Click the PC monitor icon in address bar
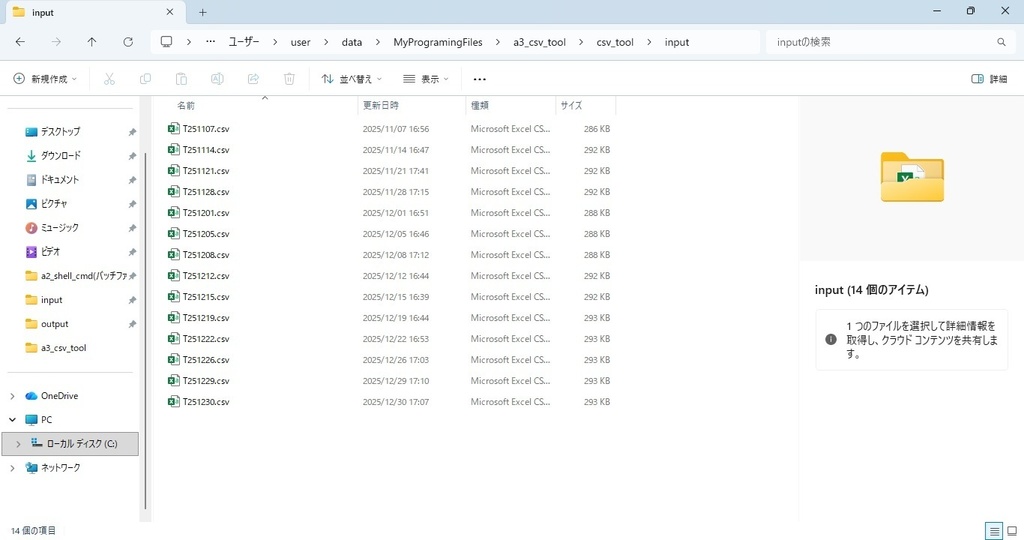This screenshot has width=1024, height=540. tap(167, 42)
